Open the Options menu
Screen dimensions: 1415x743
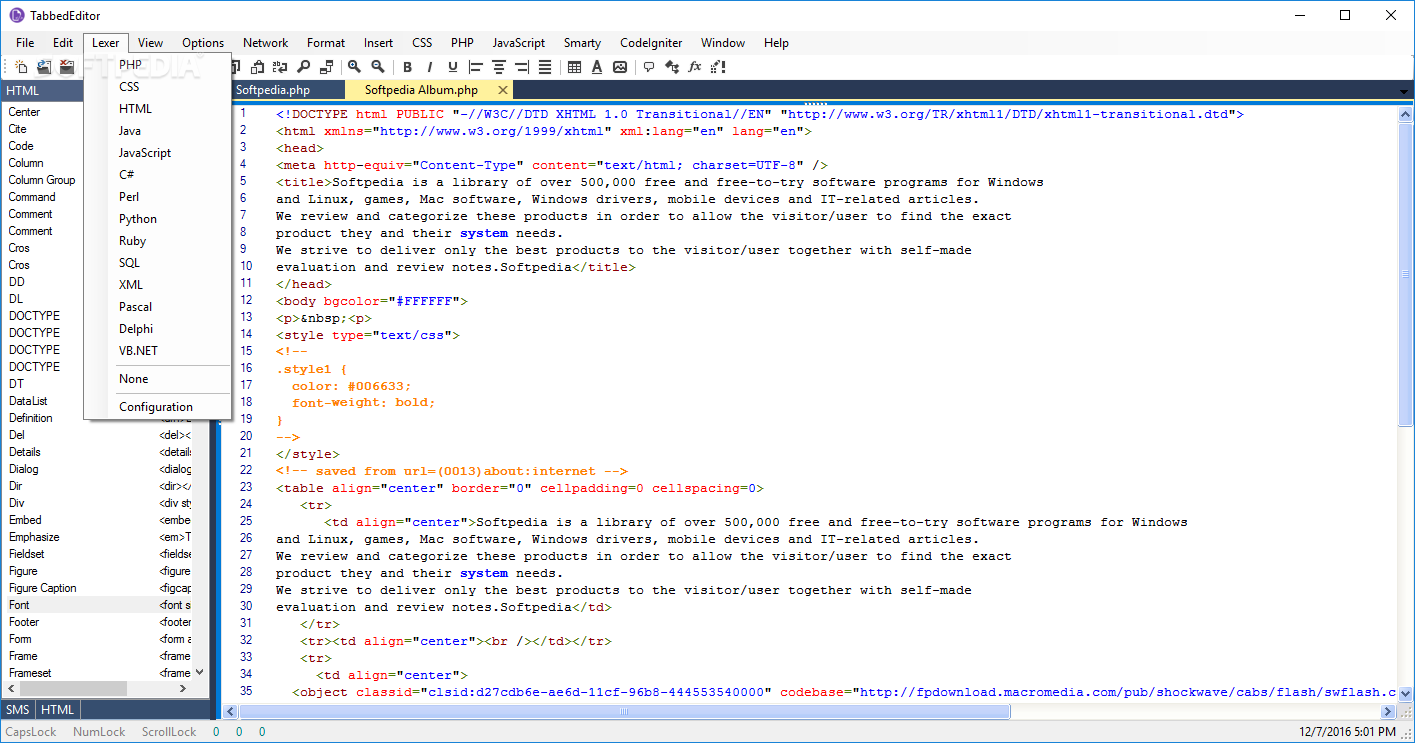(x=203, y=43)
